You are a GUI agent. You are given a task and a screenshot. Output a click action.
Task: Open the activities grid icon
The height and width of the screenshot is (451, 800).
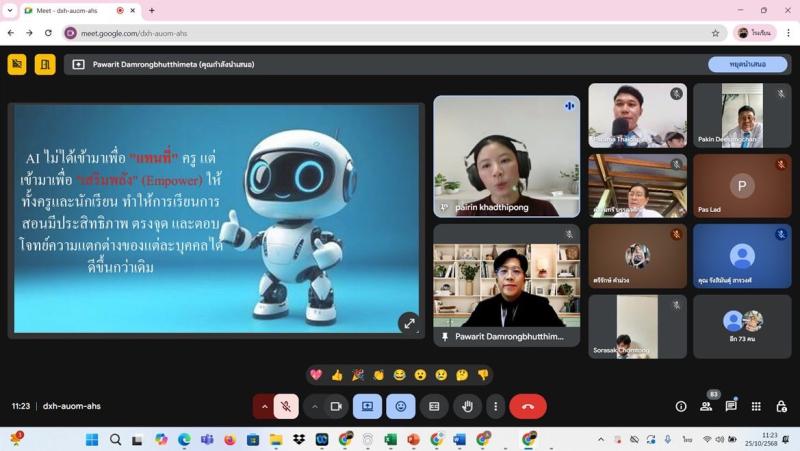click(756, 406)
